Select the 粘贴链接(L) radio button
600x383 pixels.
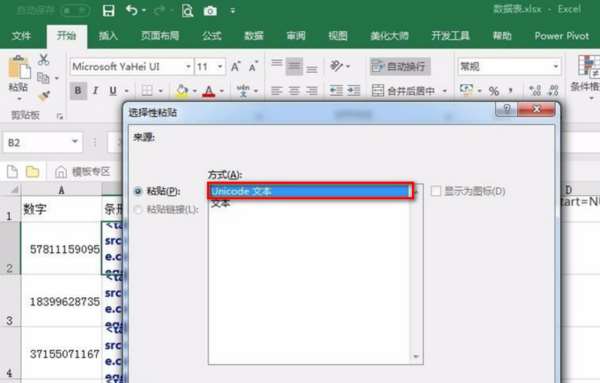pos(138,209)
